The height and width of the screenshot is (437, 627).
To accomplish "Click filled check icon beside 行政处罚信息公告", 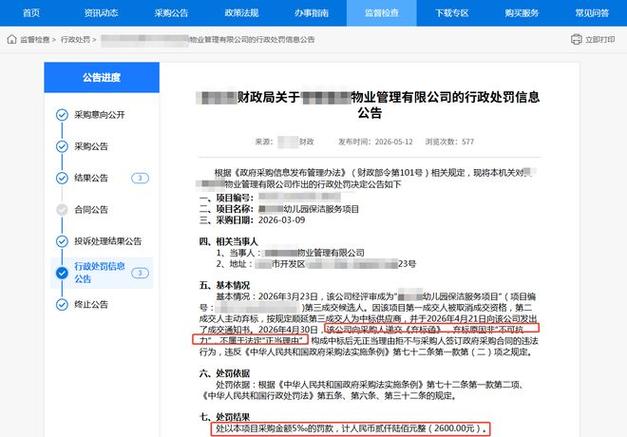I will tap(62, 273).
